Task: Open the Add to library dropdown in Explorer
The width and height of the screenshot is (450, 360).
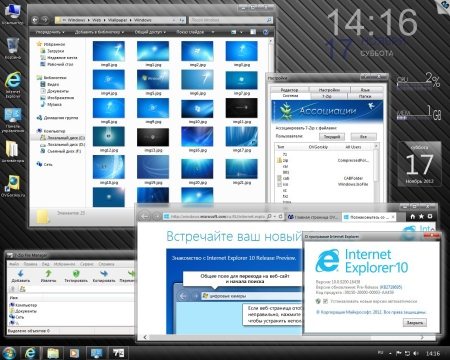Action: (99, 32)
